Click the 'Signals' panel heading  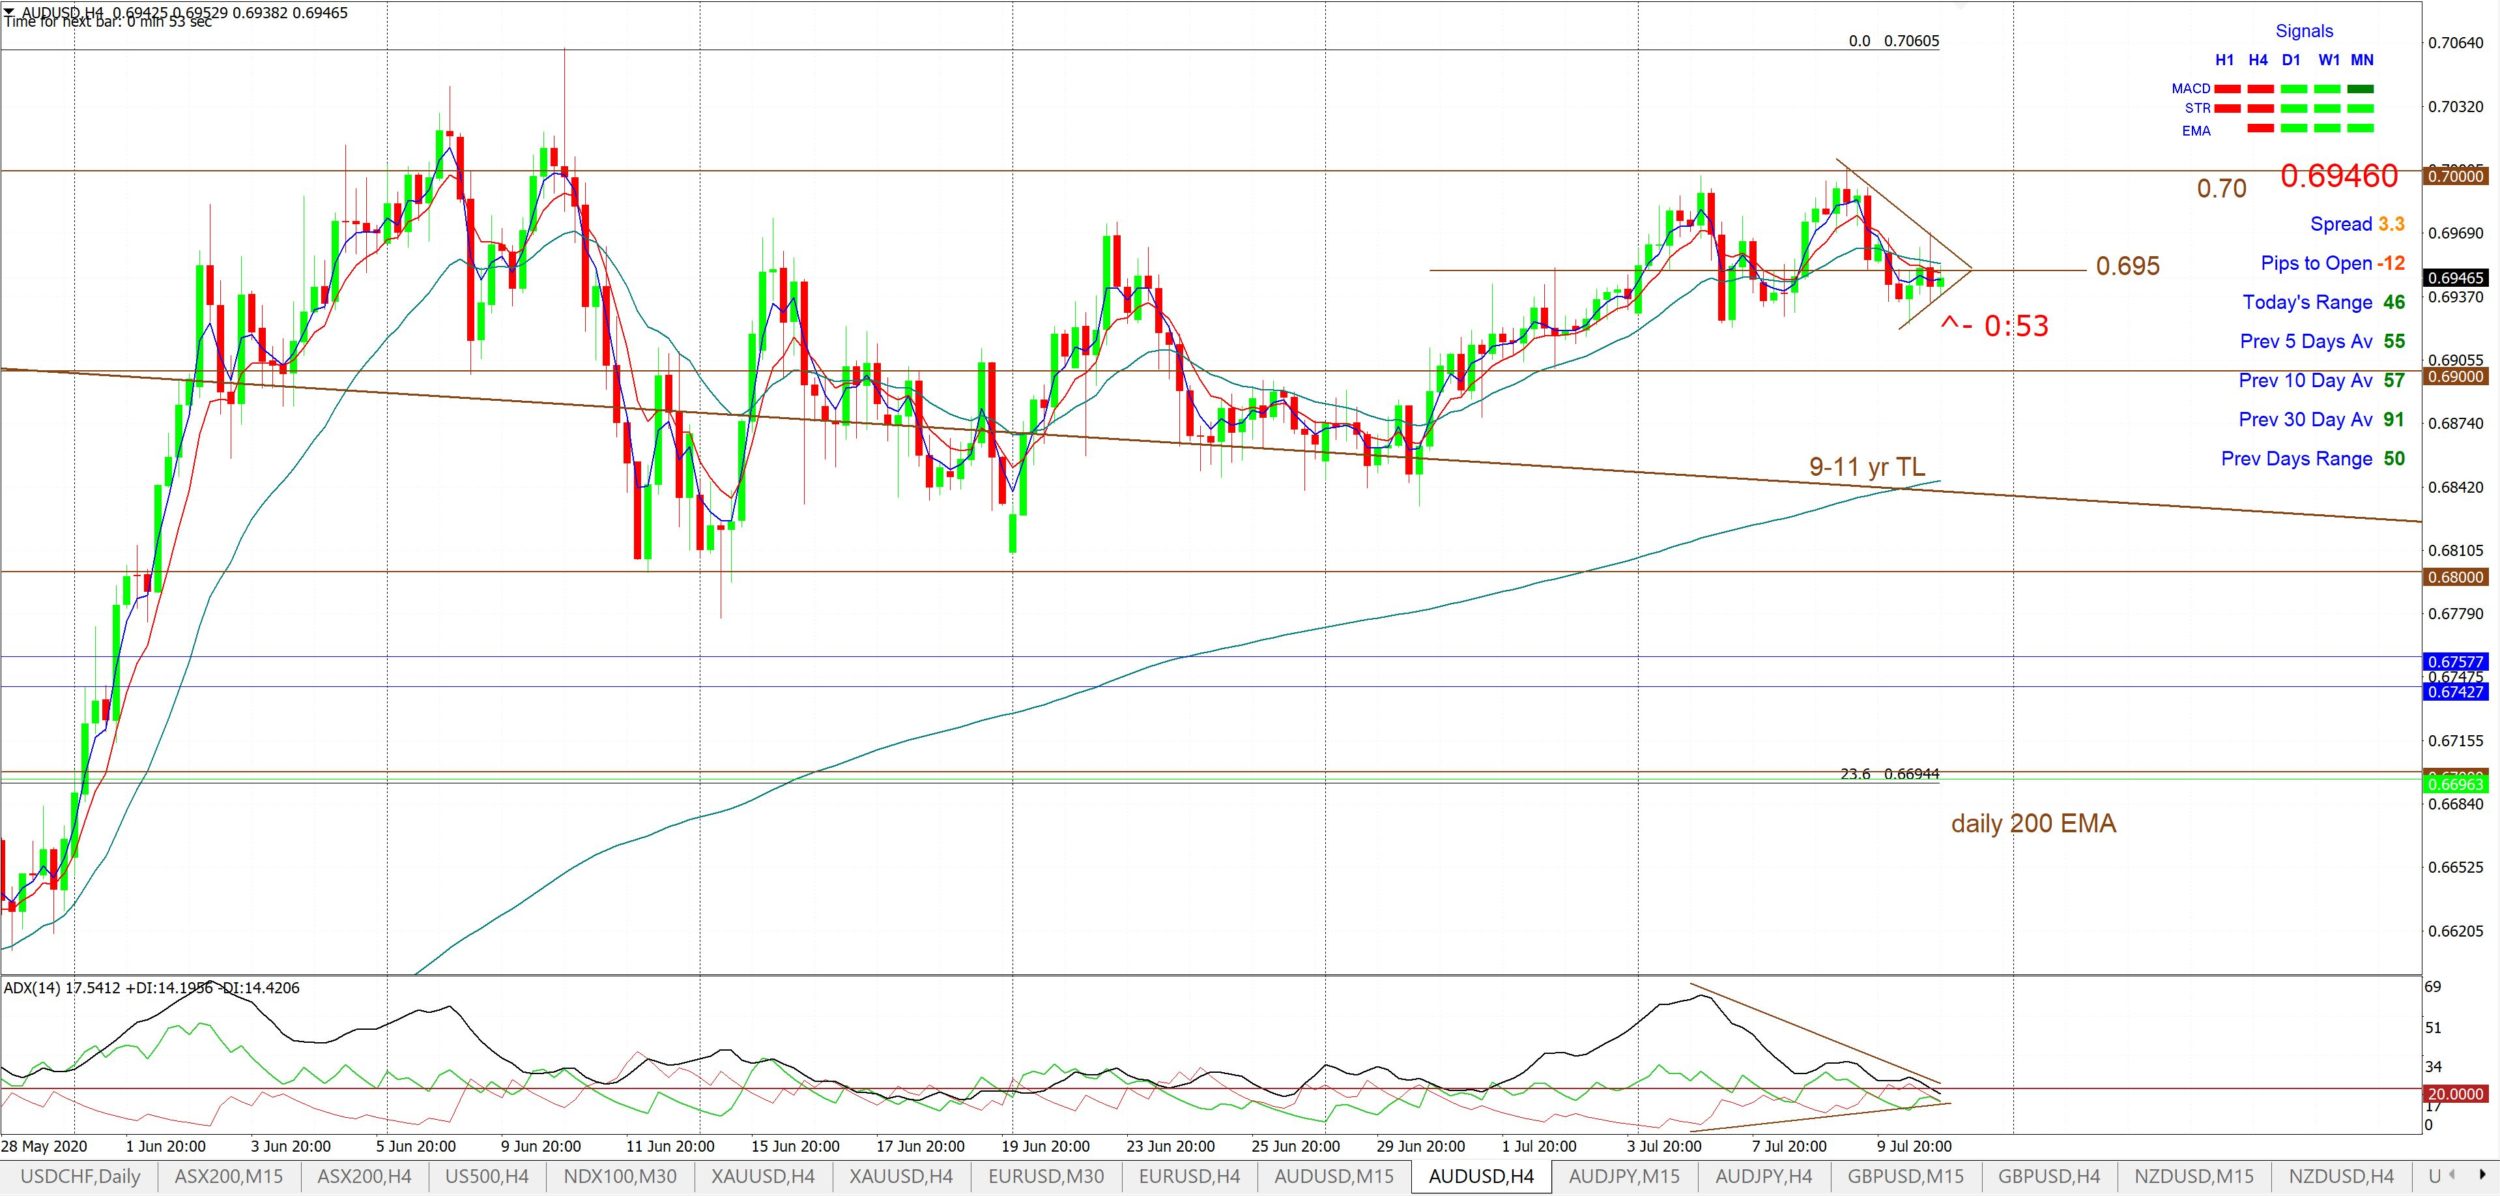(x=2304, y=31)
